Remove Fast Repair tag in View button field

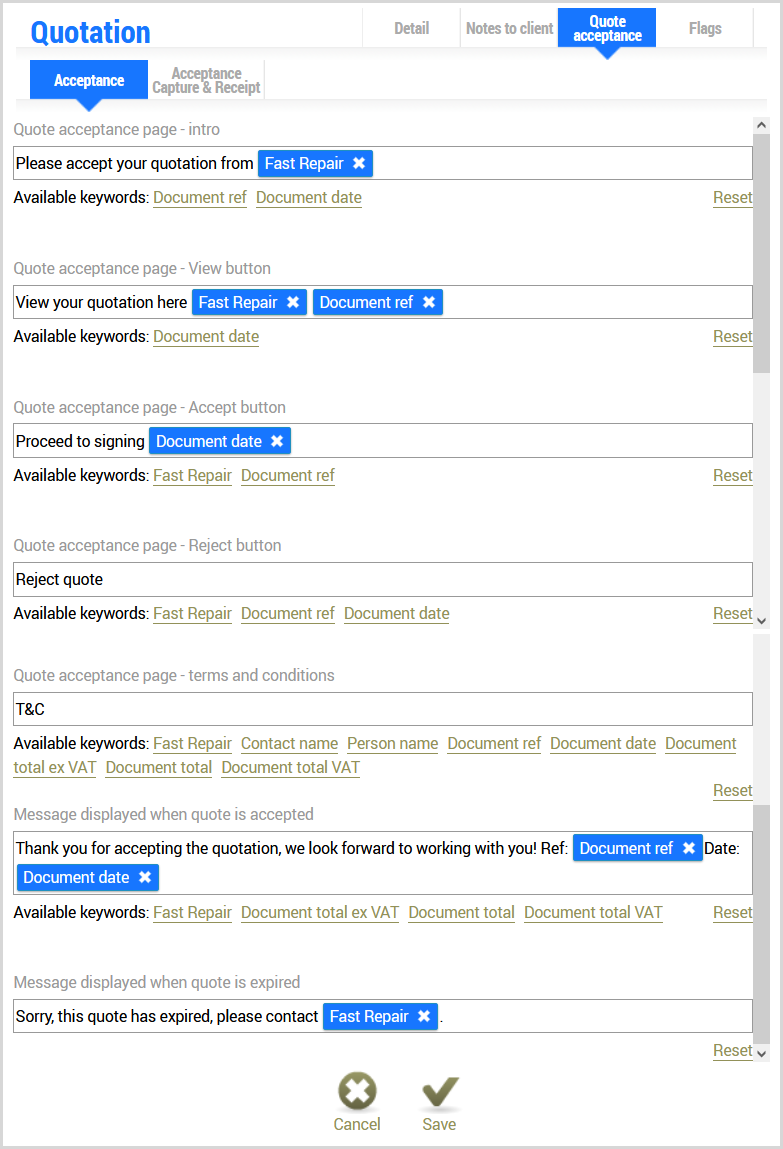[293, 302]
